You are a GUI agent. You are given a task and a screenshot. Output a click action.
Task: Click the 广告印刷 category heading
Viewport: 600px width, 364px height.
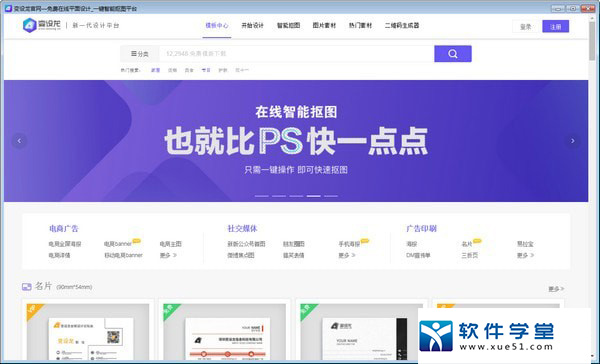[421, 229]
